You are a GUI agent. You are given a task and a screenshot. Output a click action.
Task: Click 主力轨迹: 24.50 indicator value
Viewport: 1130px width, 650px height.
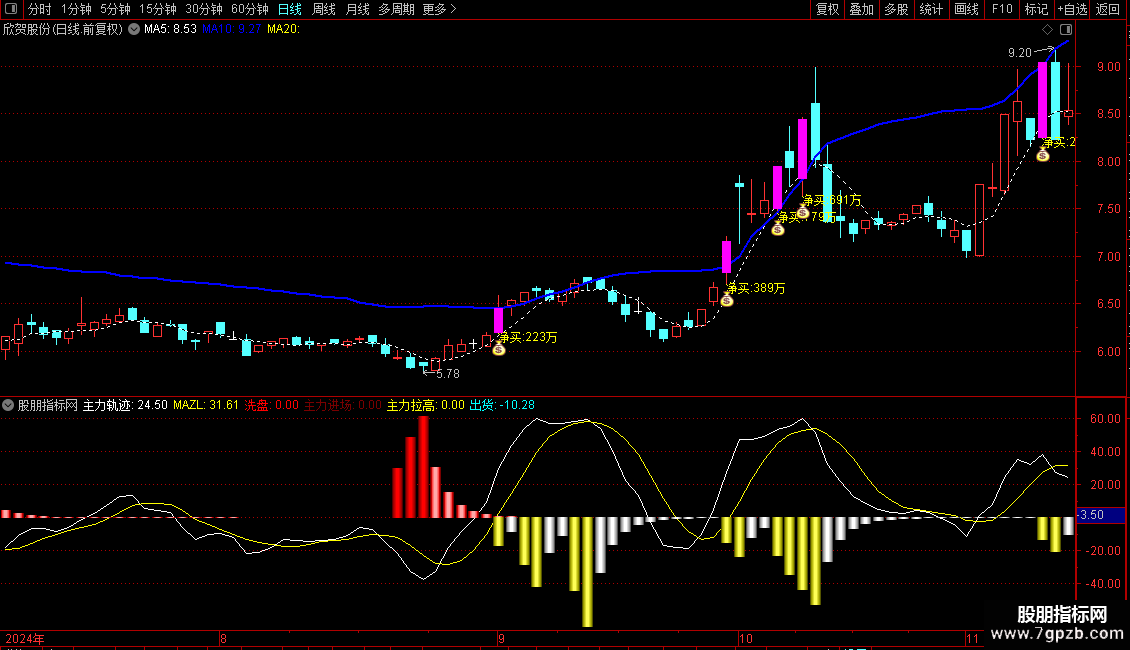(125, 405)
